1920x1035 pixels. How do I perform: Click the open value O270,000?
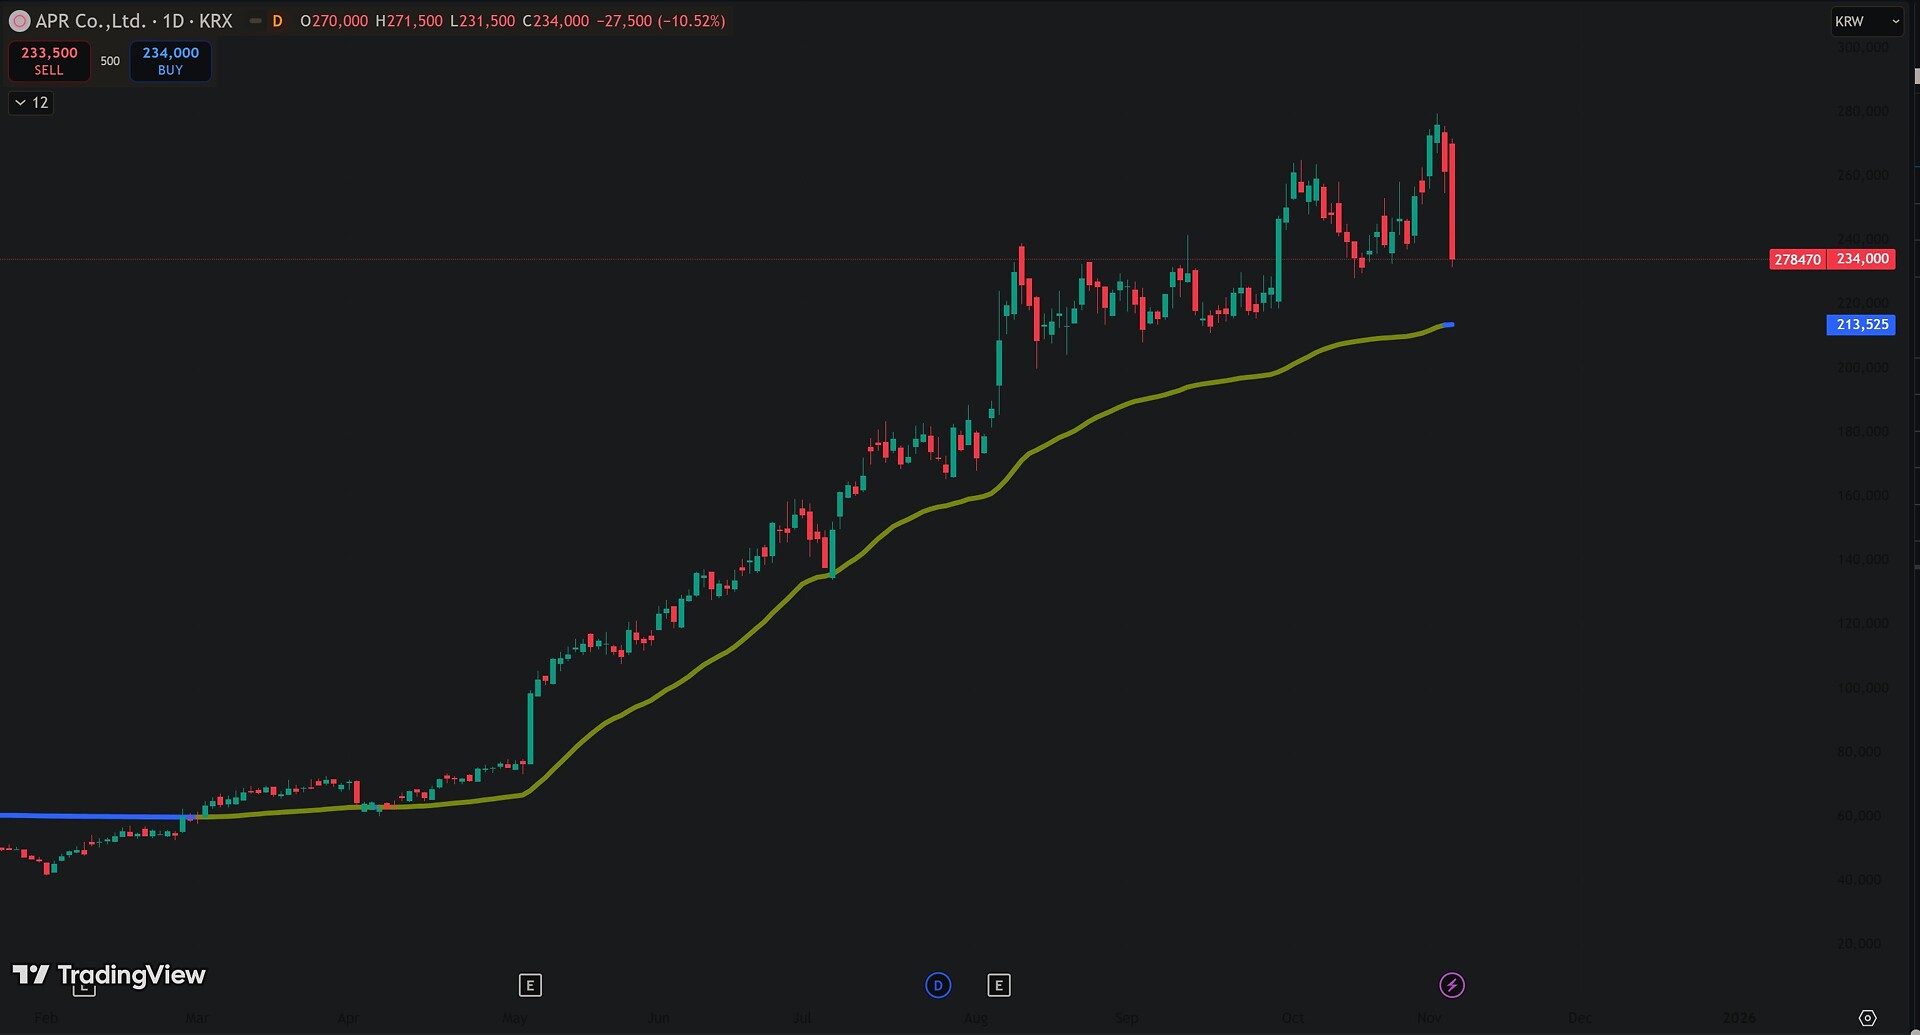[334, 21]
